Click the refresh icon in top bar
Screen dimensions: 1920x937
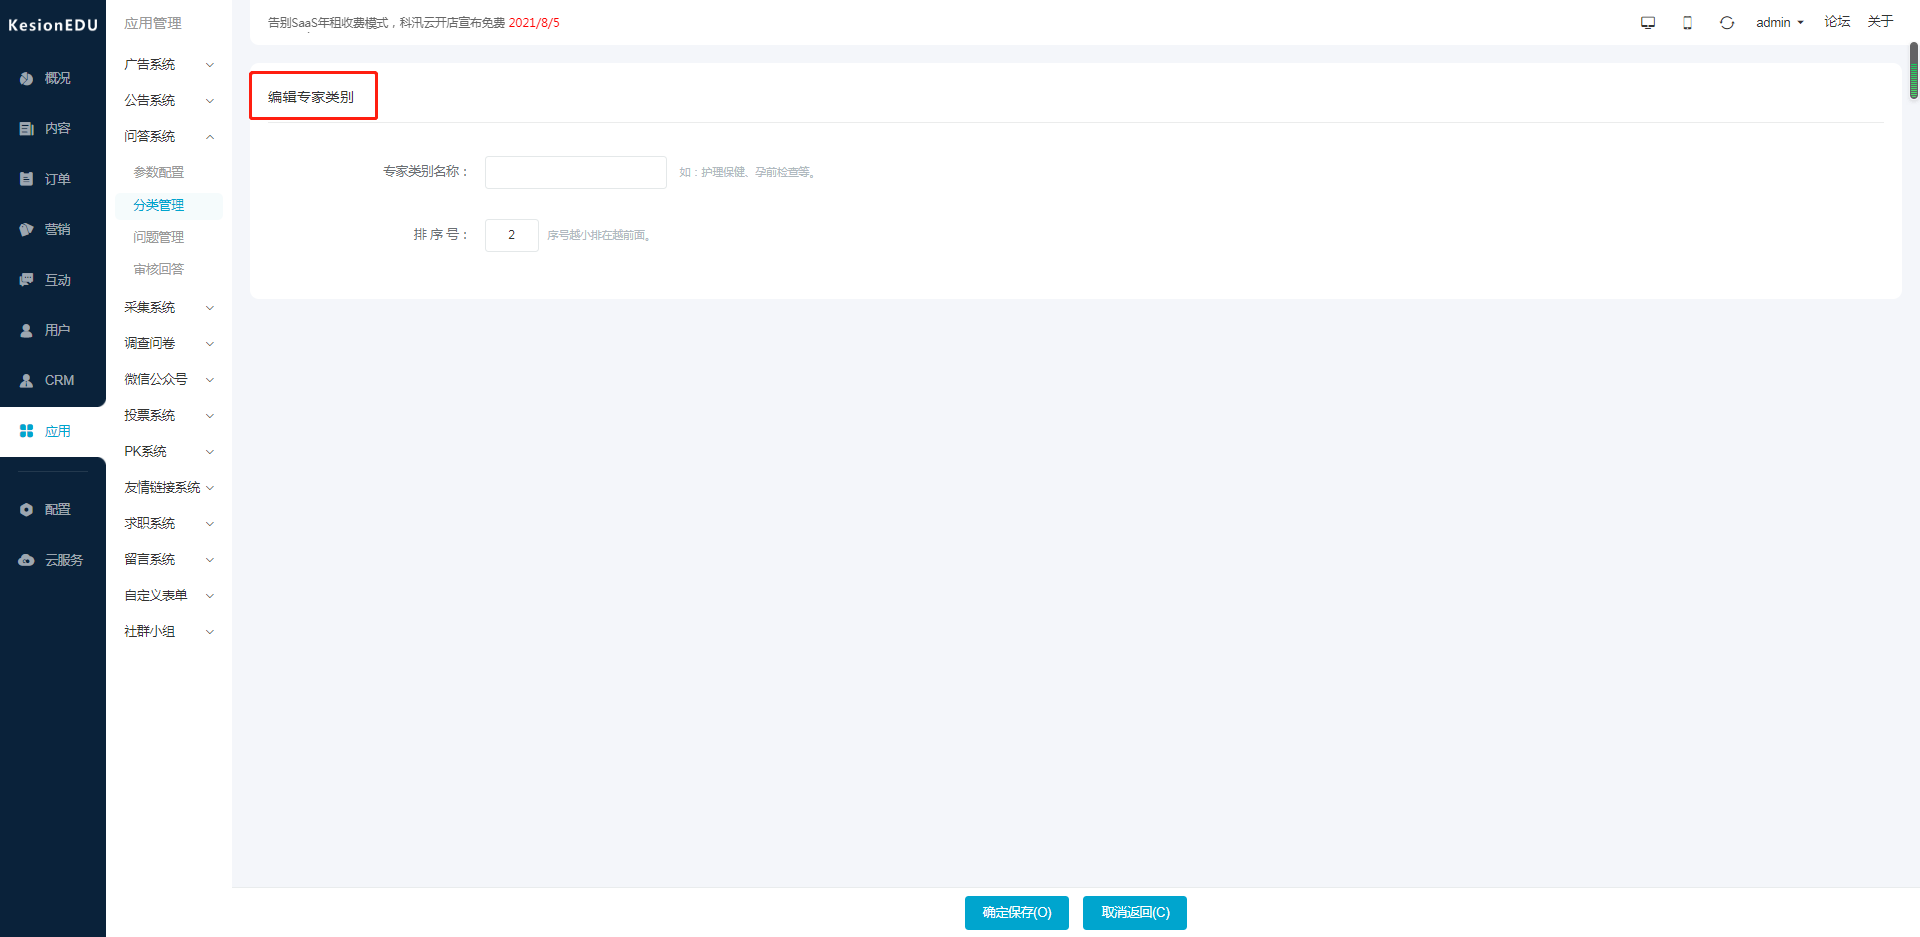(x=1727, y=22)
